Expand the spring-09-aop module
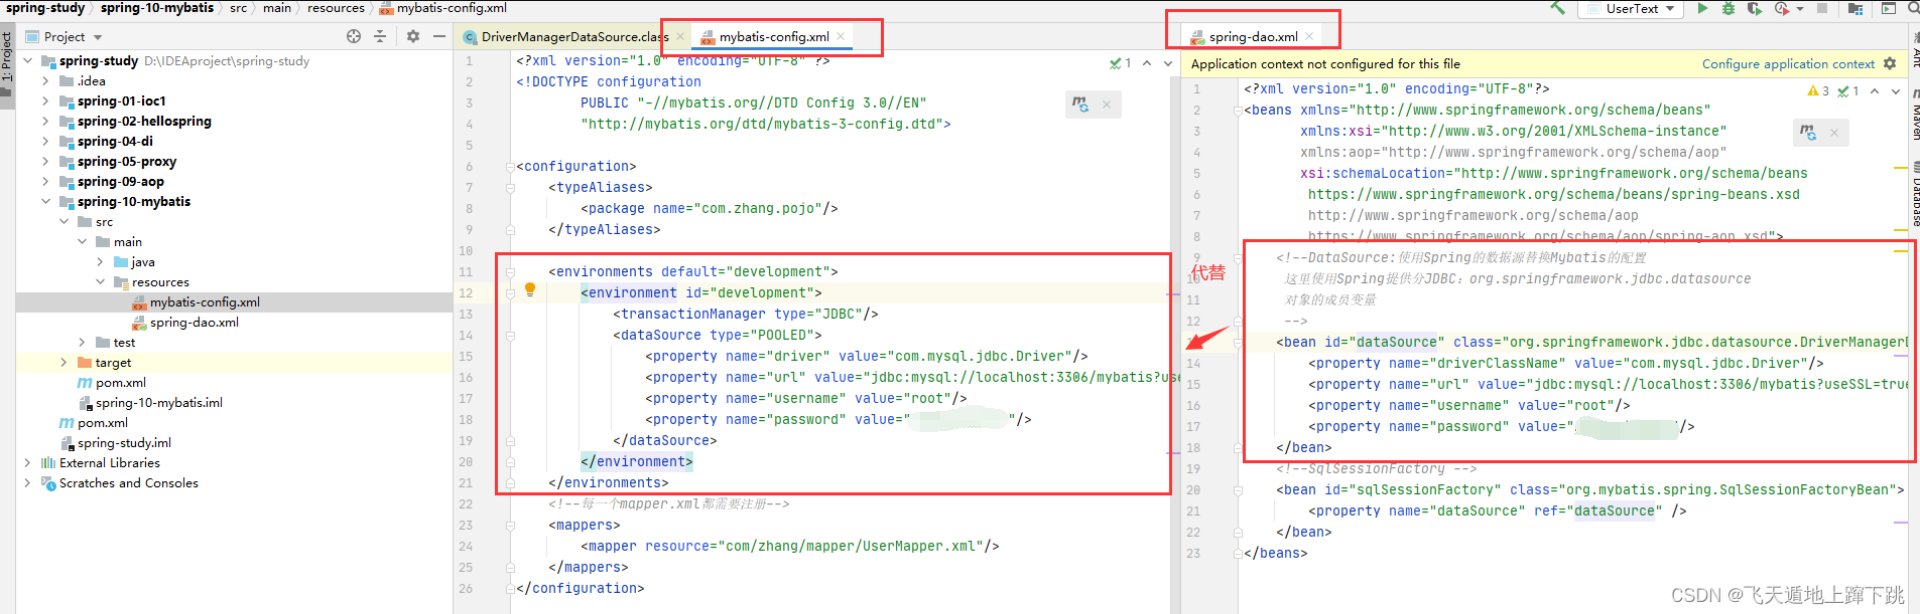Viewport: 1920px width, 614px height. (x=46, y=181)
